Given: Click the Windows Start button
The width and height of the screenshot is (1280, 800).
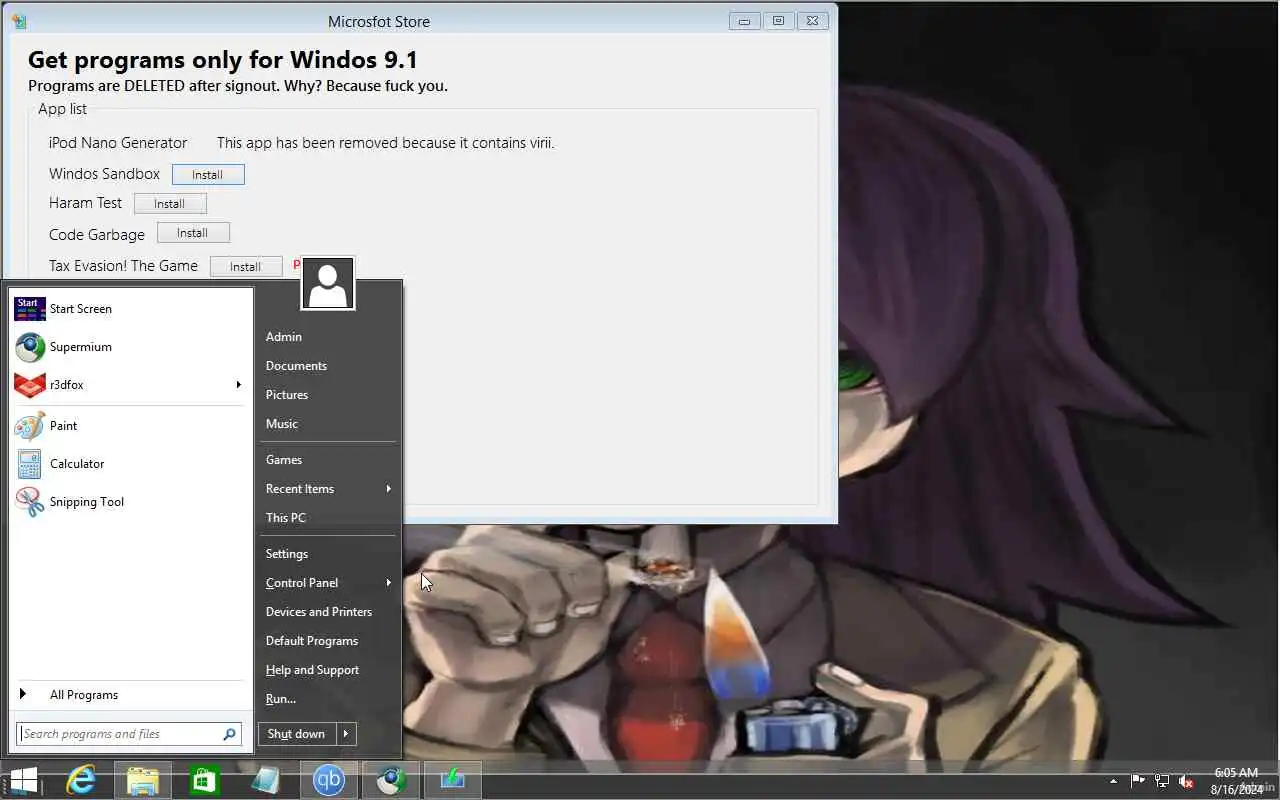Looking at the screenshot, I should click(x=24, y=780).
